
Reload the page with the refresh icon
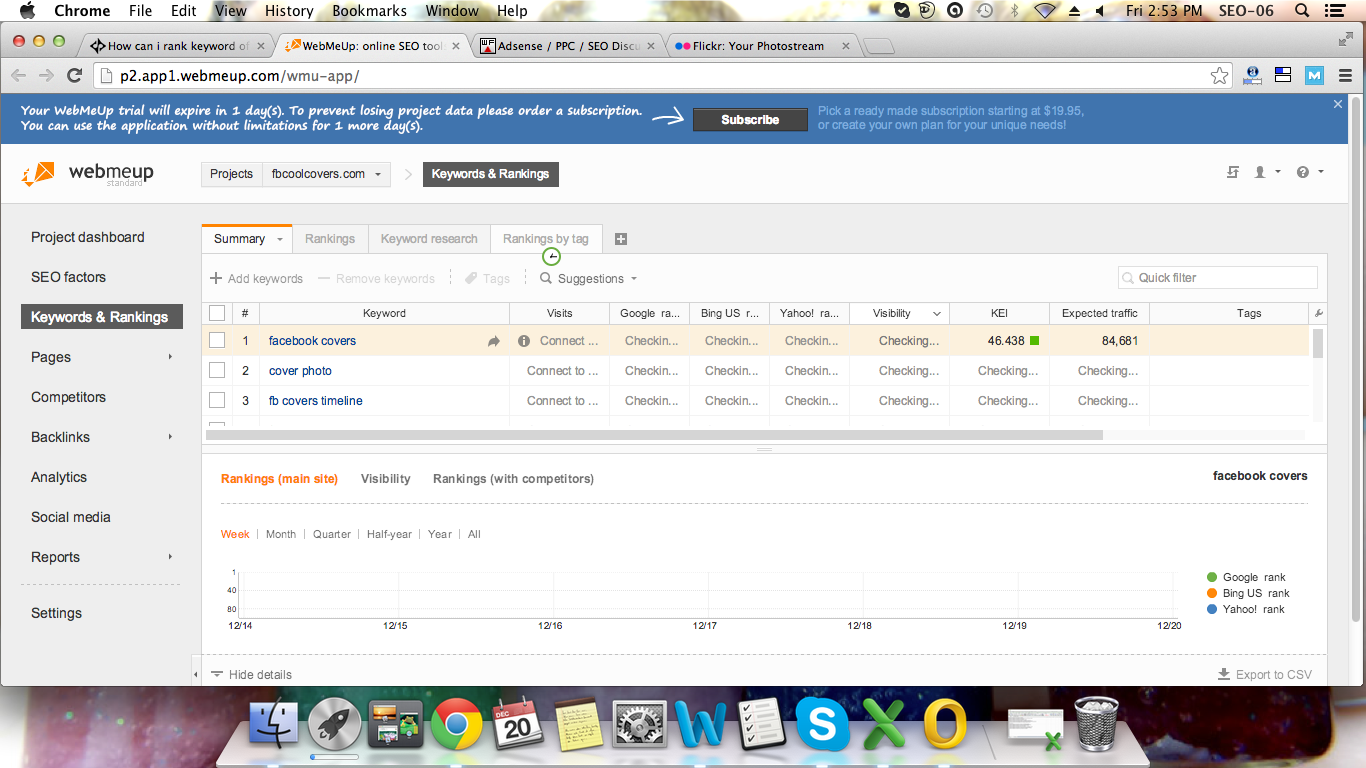pos(74,76)
